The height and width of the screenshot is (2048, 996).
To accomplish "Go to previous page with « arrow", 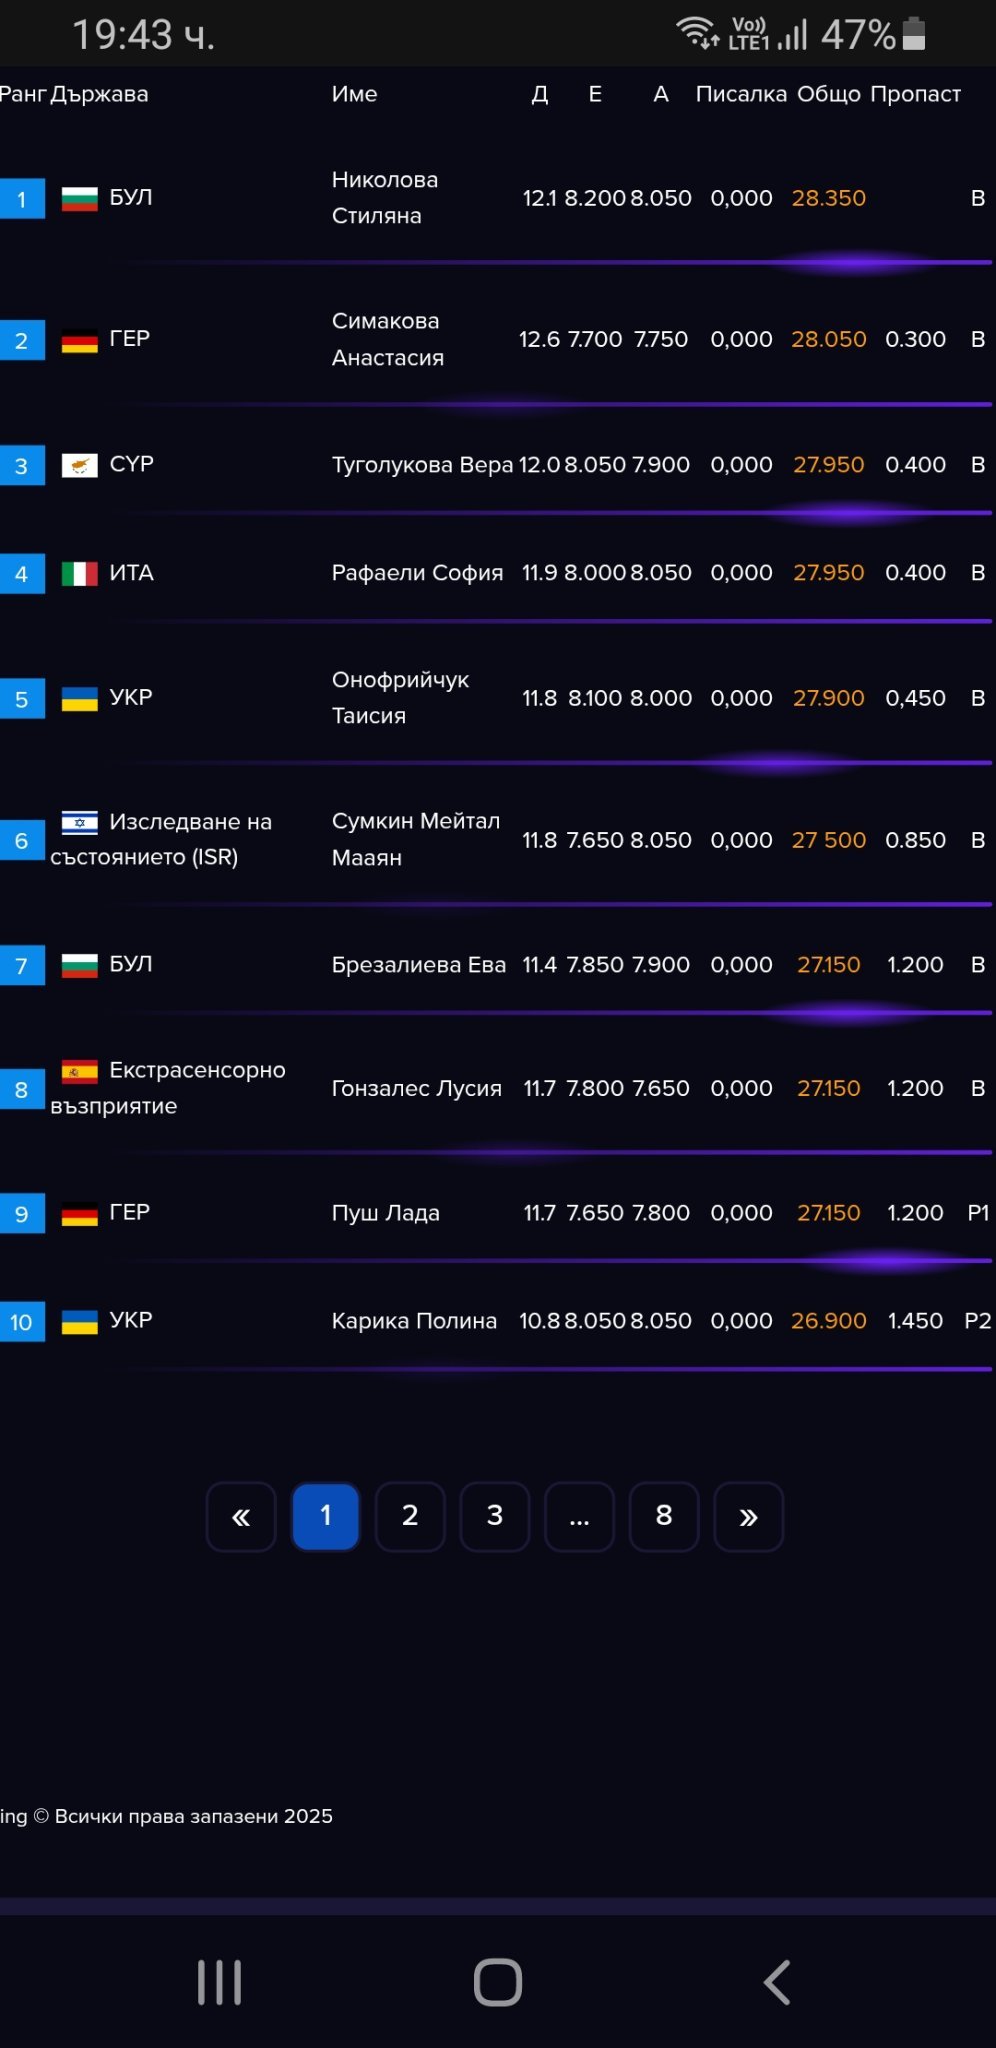I will click(x=241, y=1516).
